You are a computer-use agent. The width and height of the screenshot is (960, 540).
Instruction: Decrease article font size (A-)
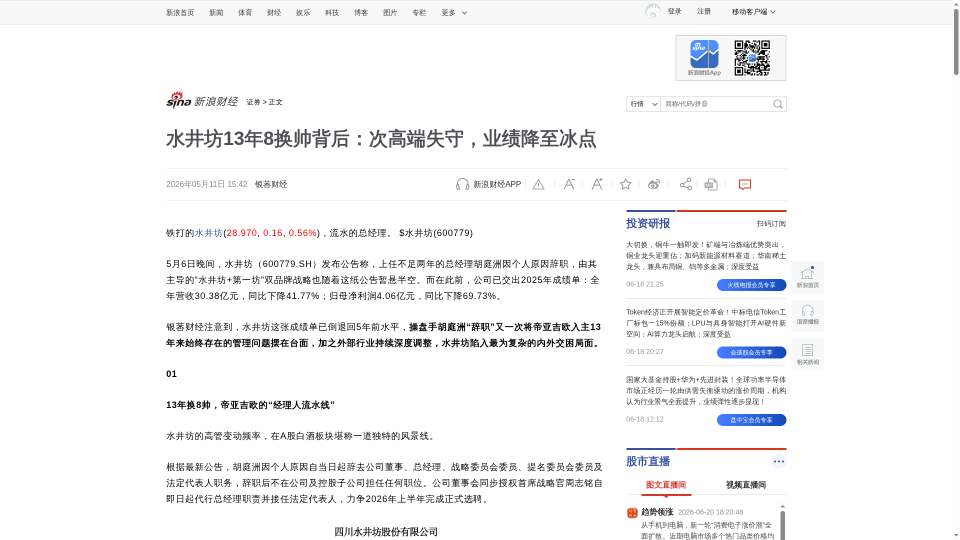coord(569,184)
